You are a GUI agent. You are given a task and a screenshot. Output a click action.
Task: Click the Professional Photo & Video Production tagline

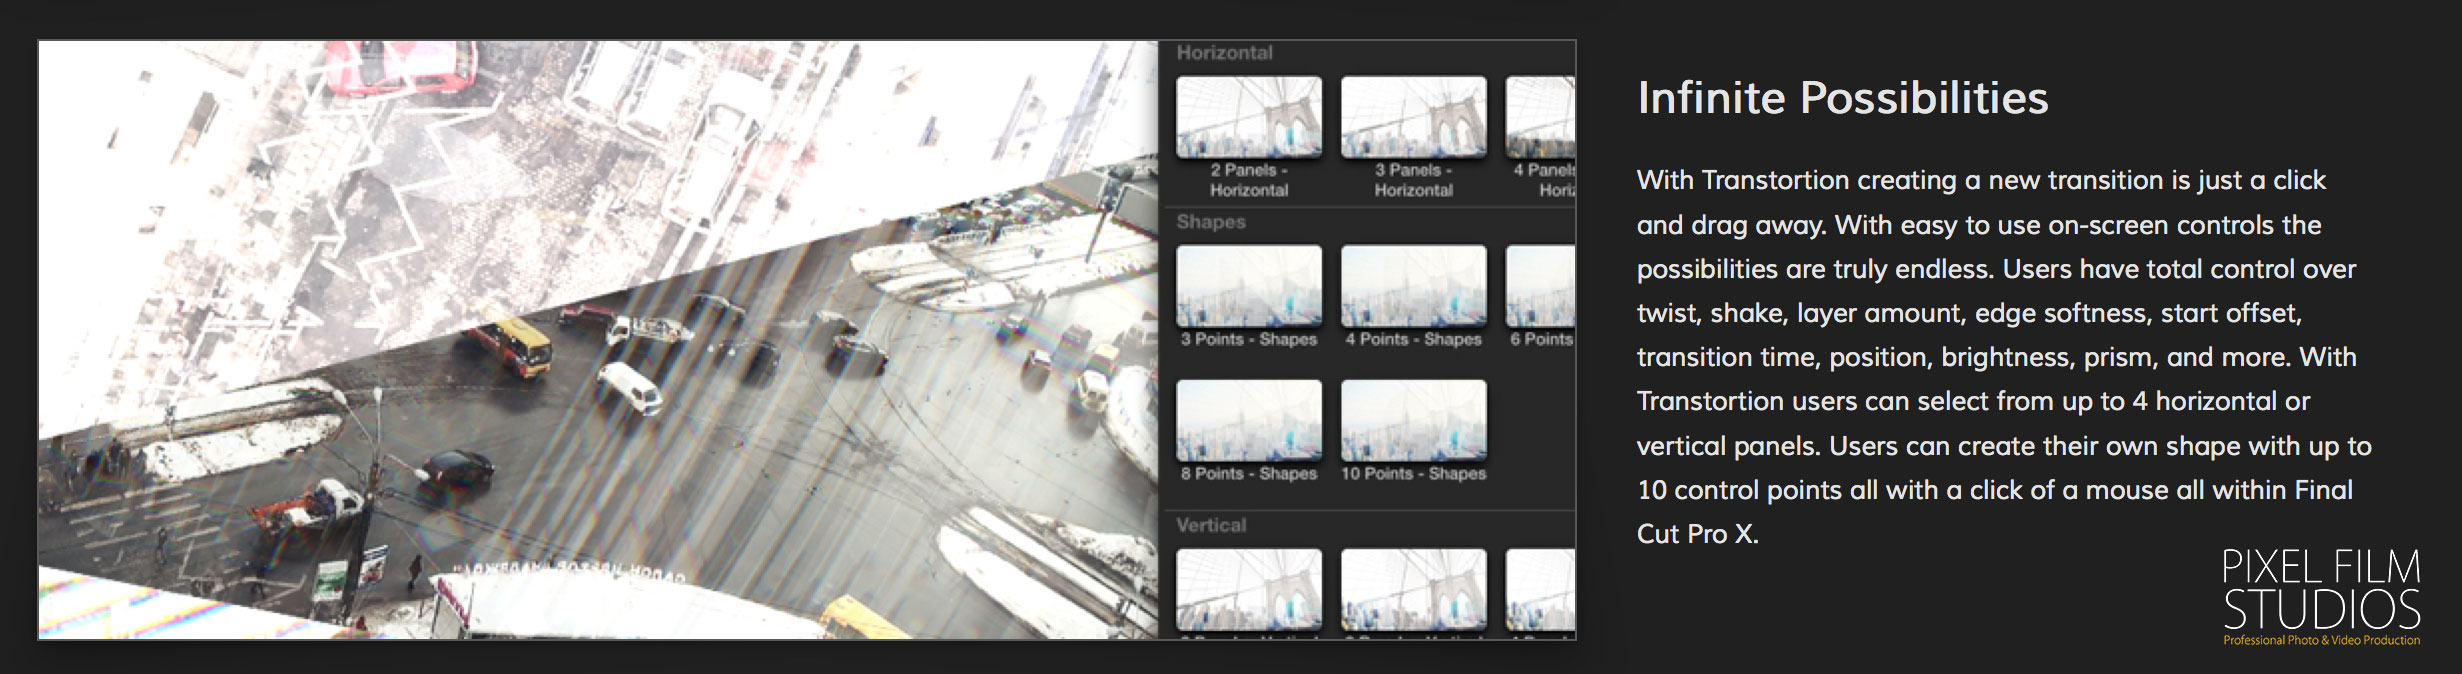point(2321,640)
